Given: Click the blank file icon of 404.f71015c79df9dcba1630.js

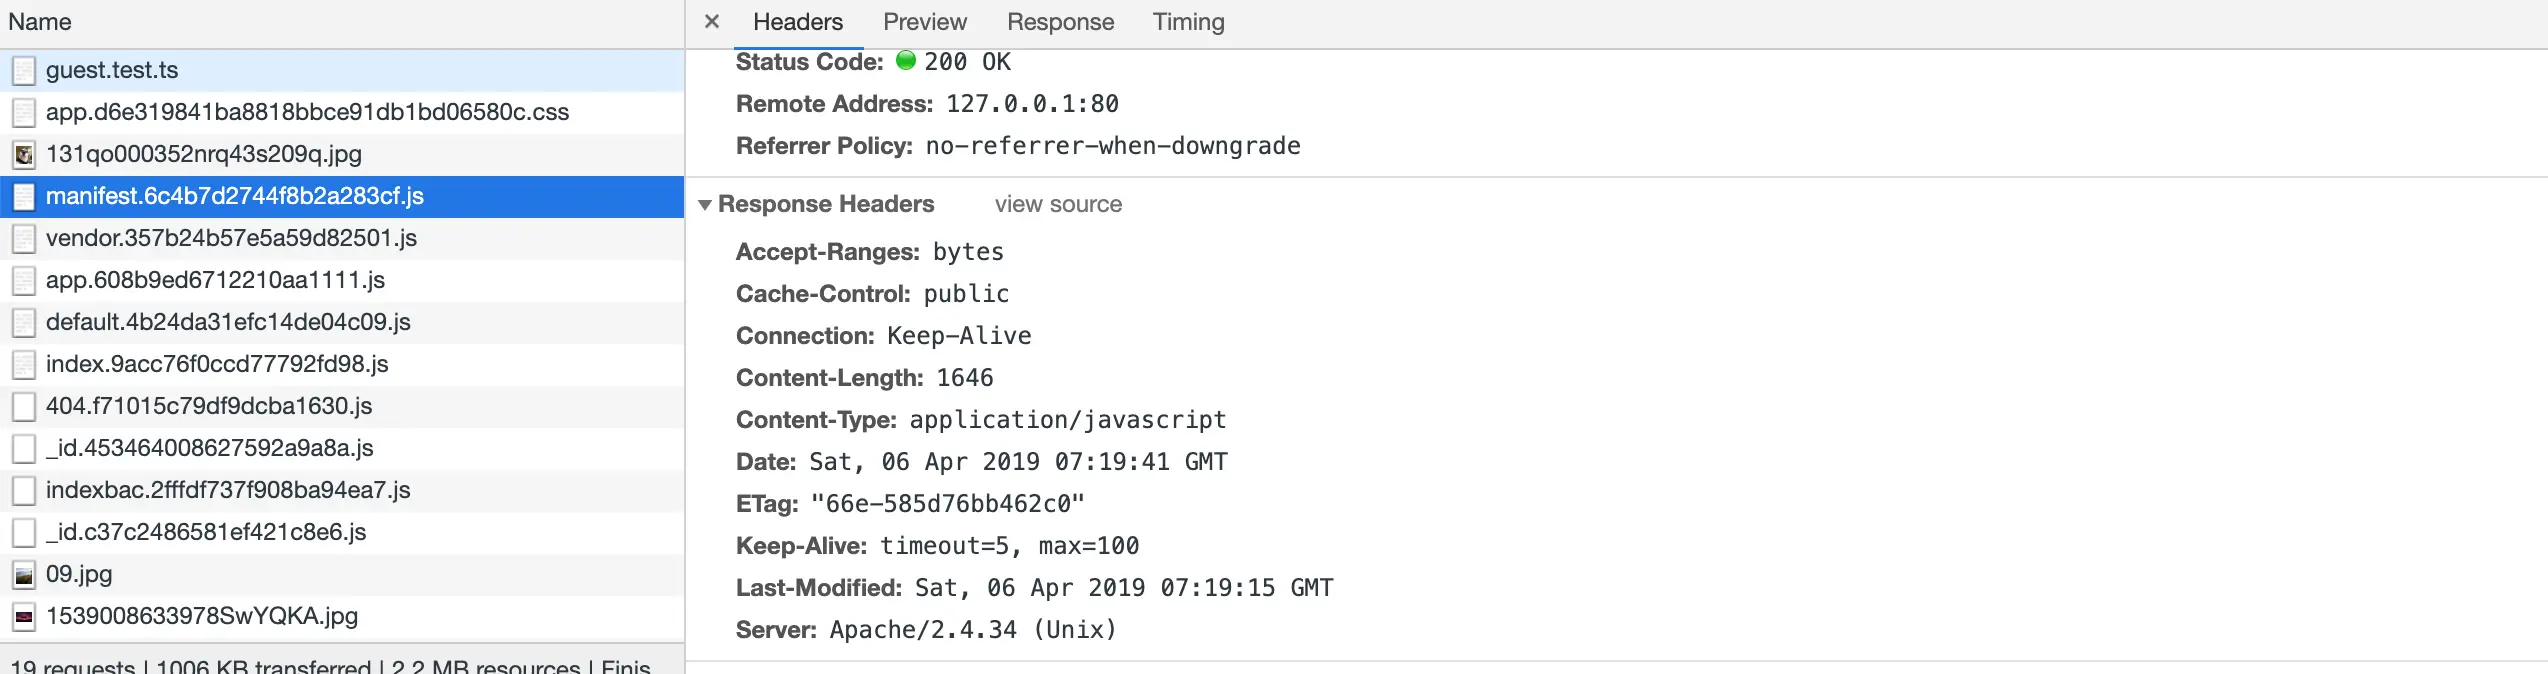Looking at the screenshot, I should pyautogui.click(x=24, y=407).
